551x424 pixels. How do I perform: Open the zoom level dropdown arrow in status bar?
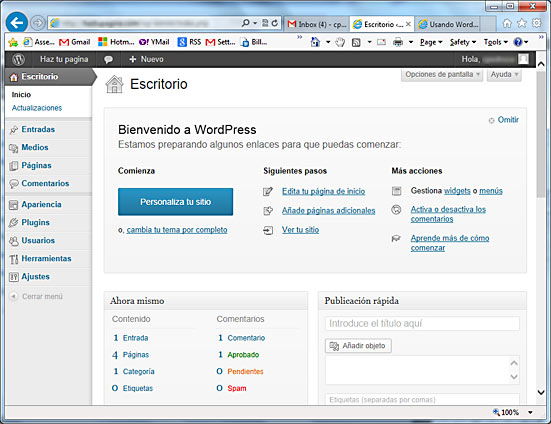[530, 412]
